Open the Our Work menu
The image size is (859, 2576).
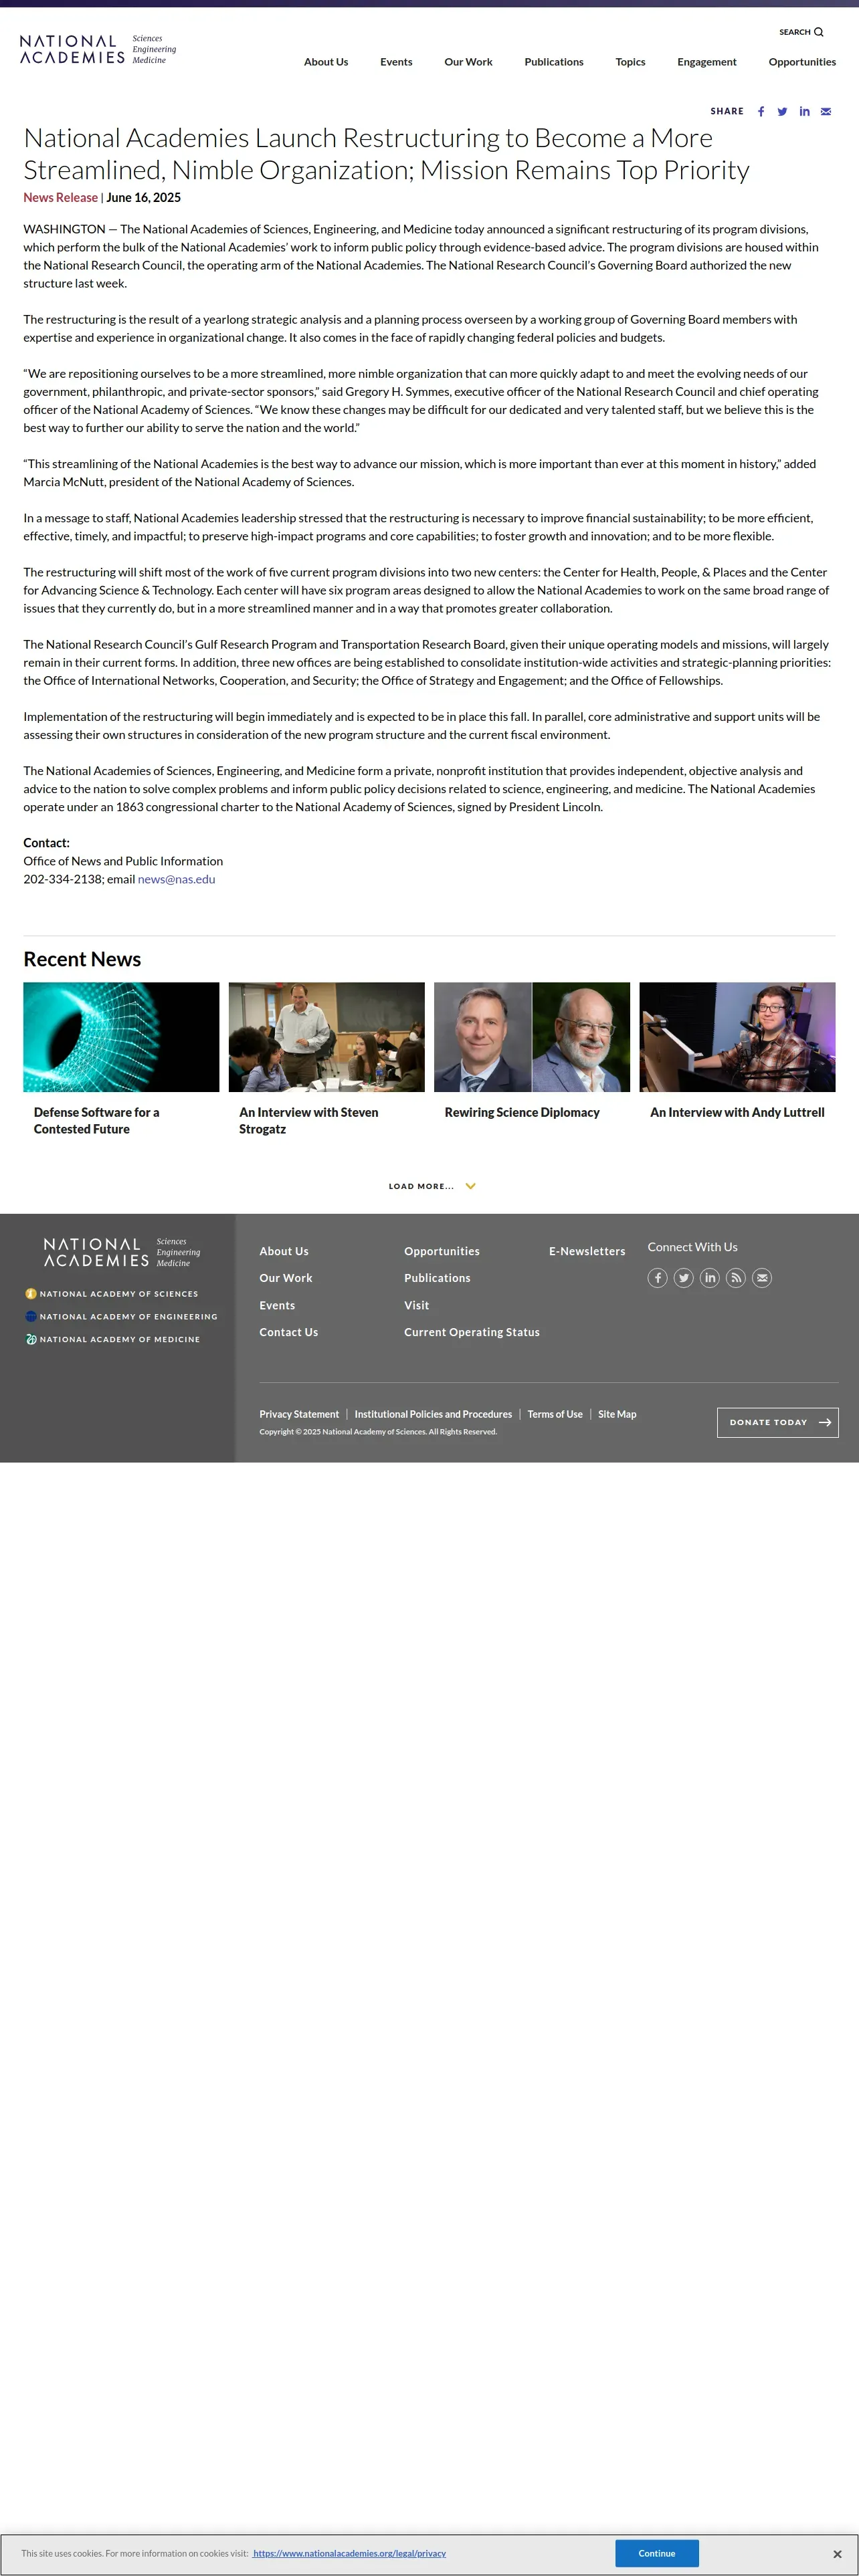click(x=468, y=62)
